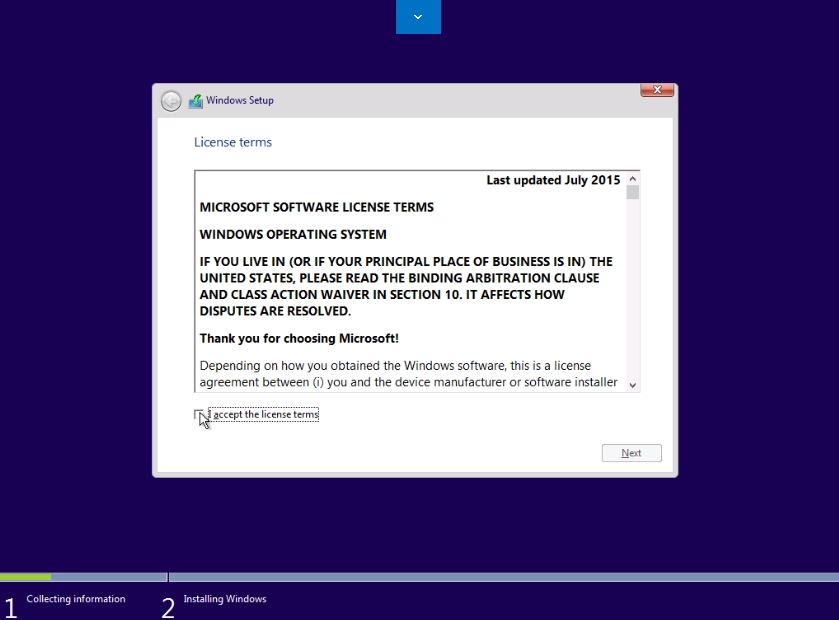Click the back arrow in Windows Setup
Viewport: 839px width, 620px height.
click(171, 101)
